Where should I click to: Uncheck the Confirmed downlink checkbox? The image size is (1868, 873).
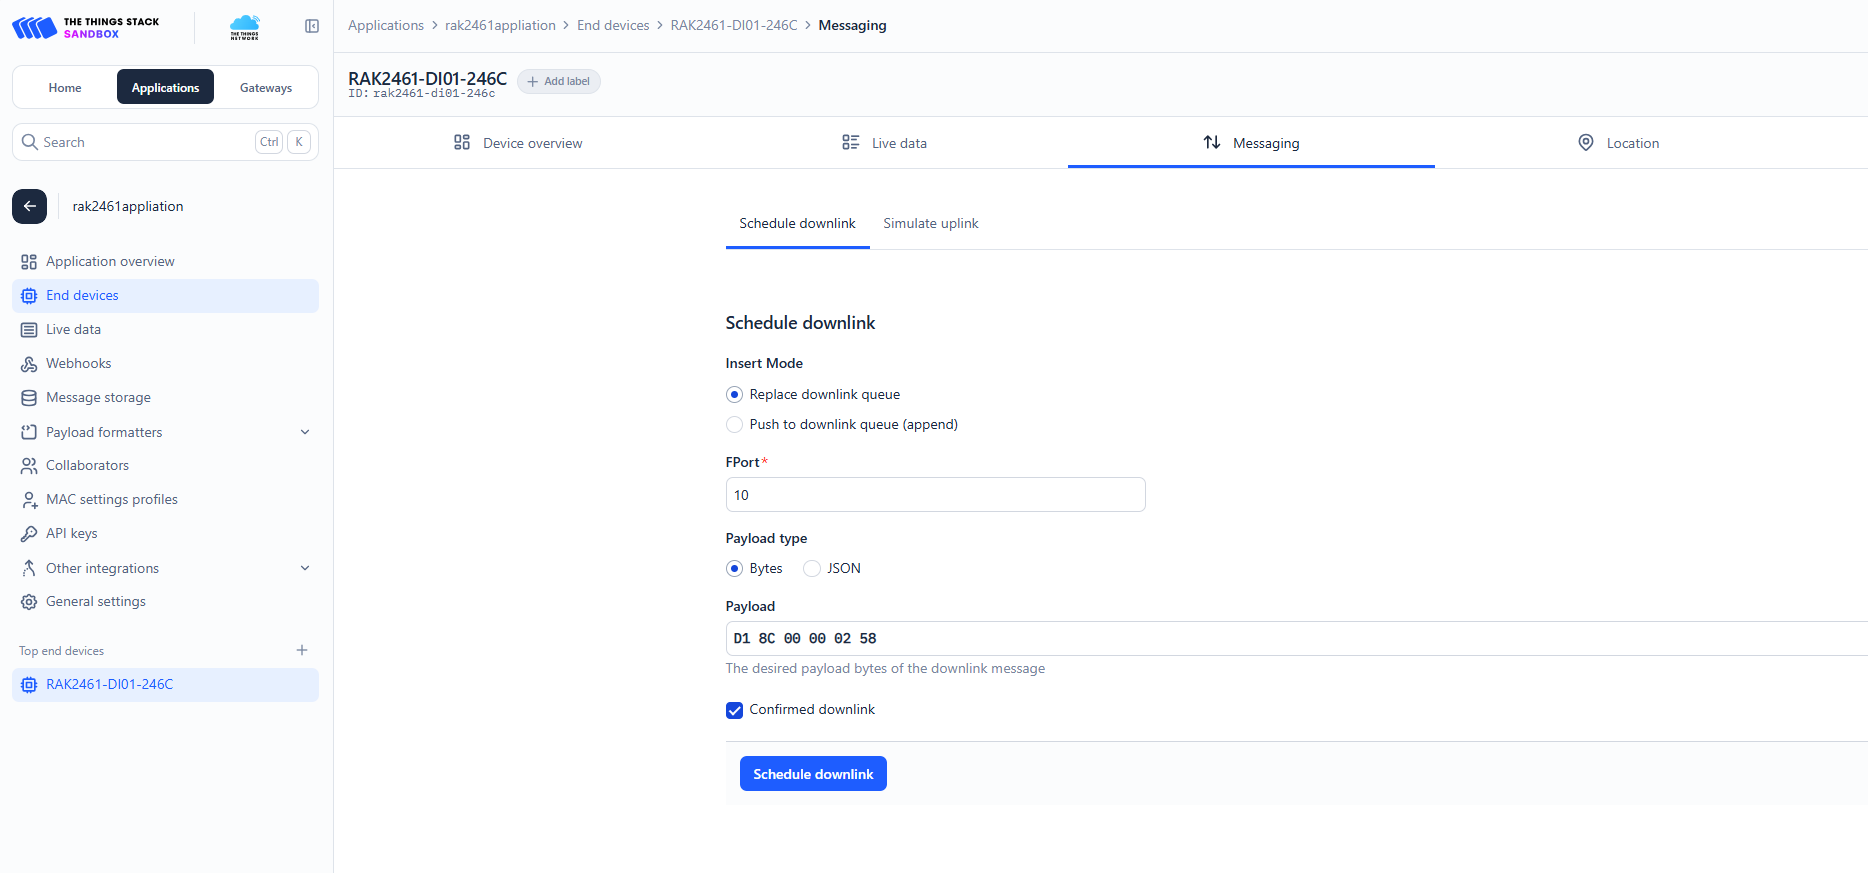point(735,710)
